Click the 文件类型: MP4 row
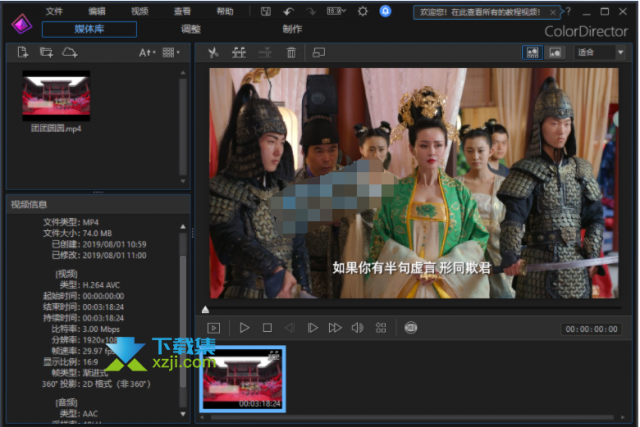 click(71, 222)
